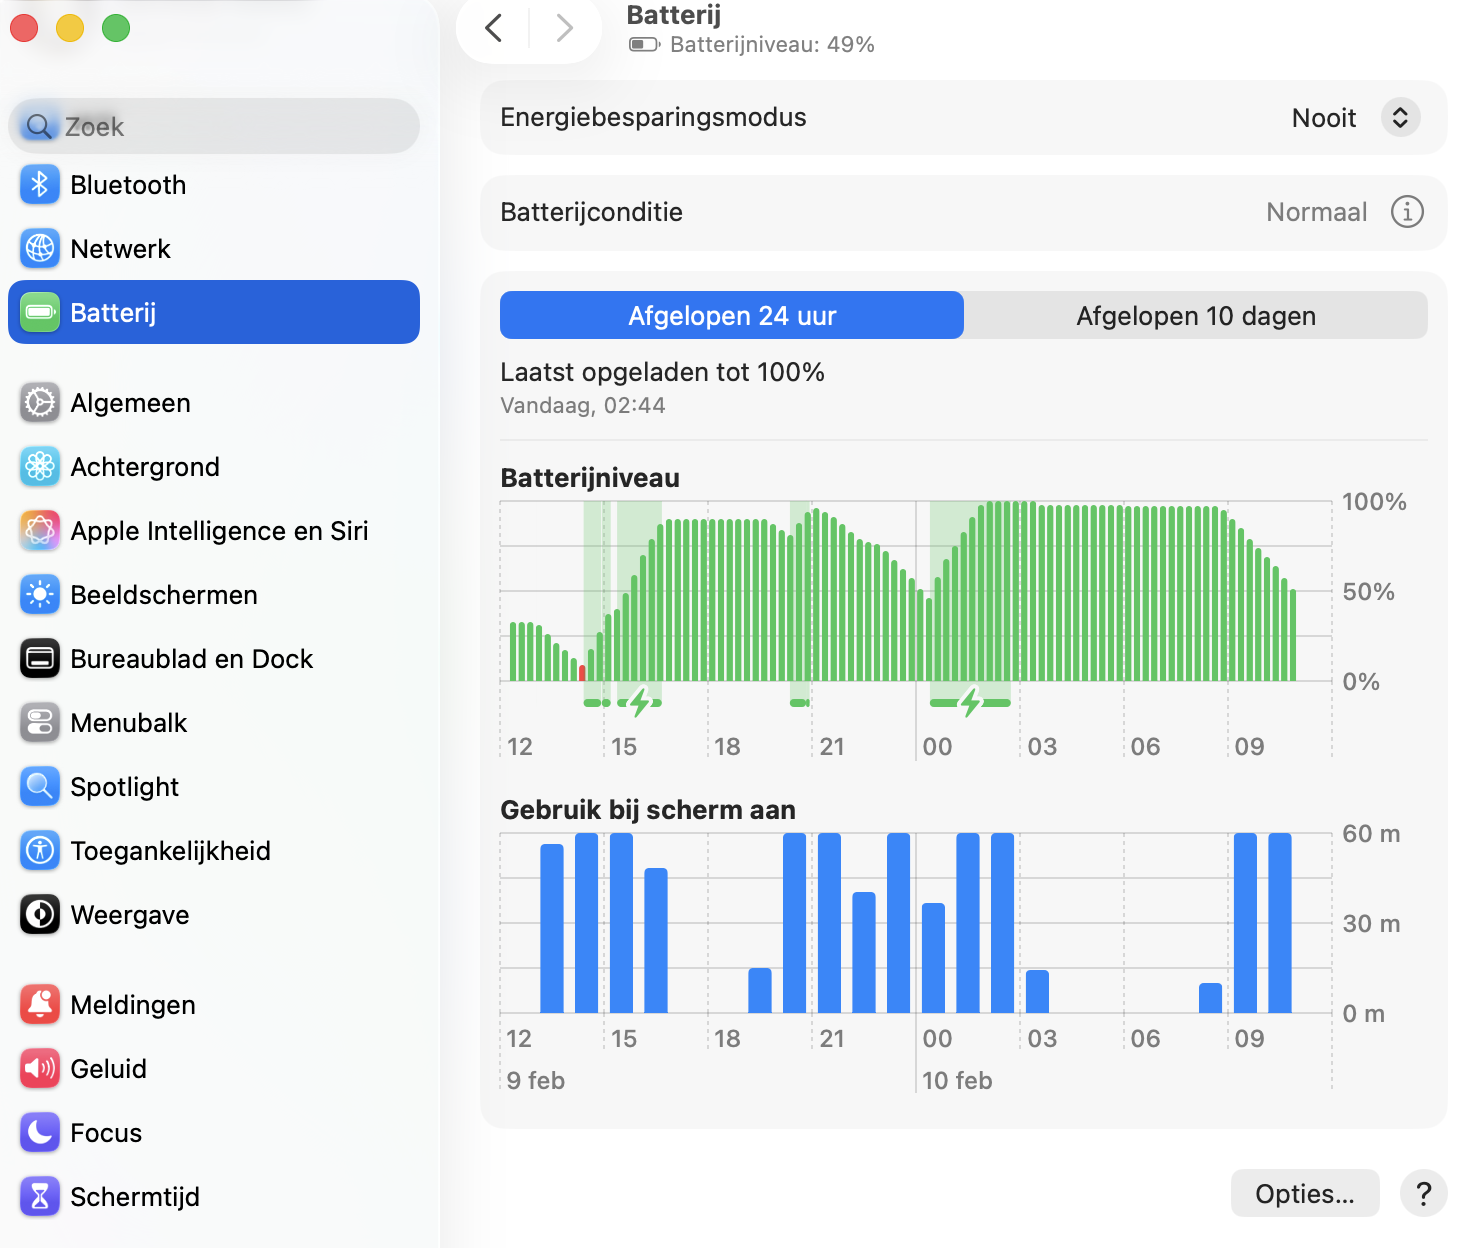Open the Energiebesparingsmodus dropdown
Viewport: 1478px width, 1248px height.
(1400, 117)
